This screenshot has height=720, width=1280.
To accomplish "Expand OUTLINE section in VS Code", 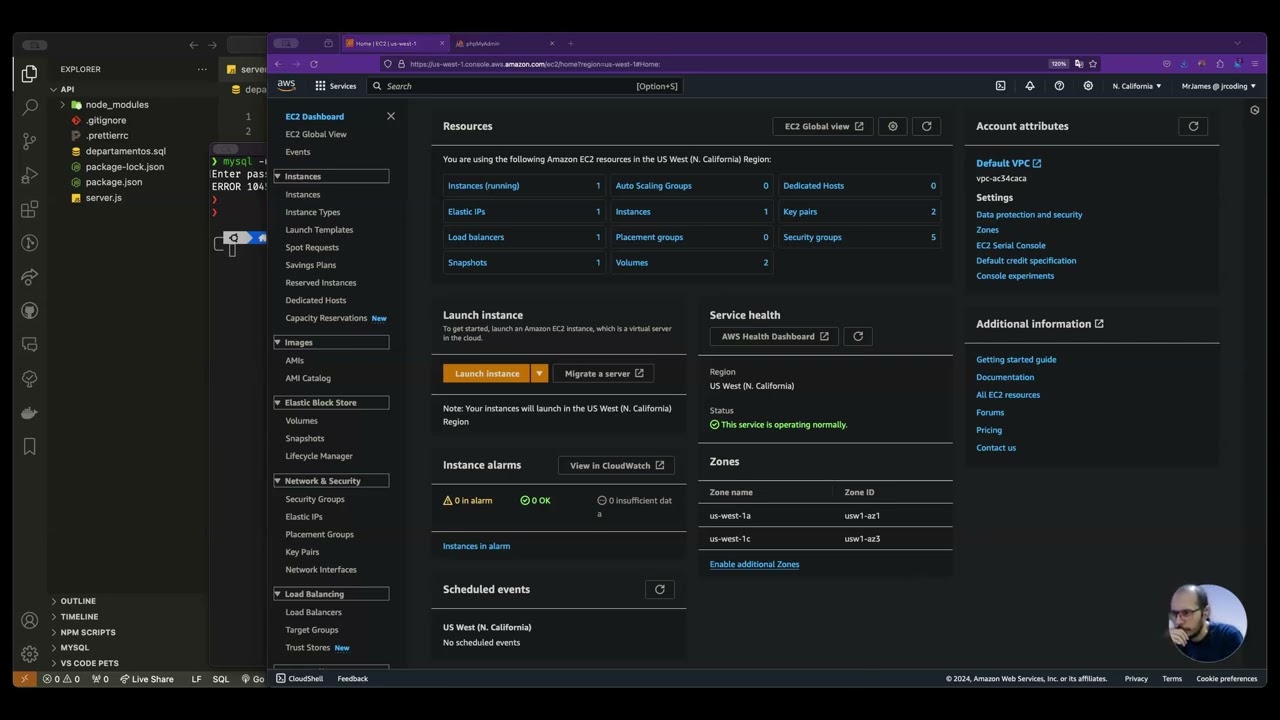I will click(78, 601).
